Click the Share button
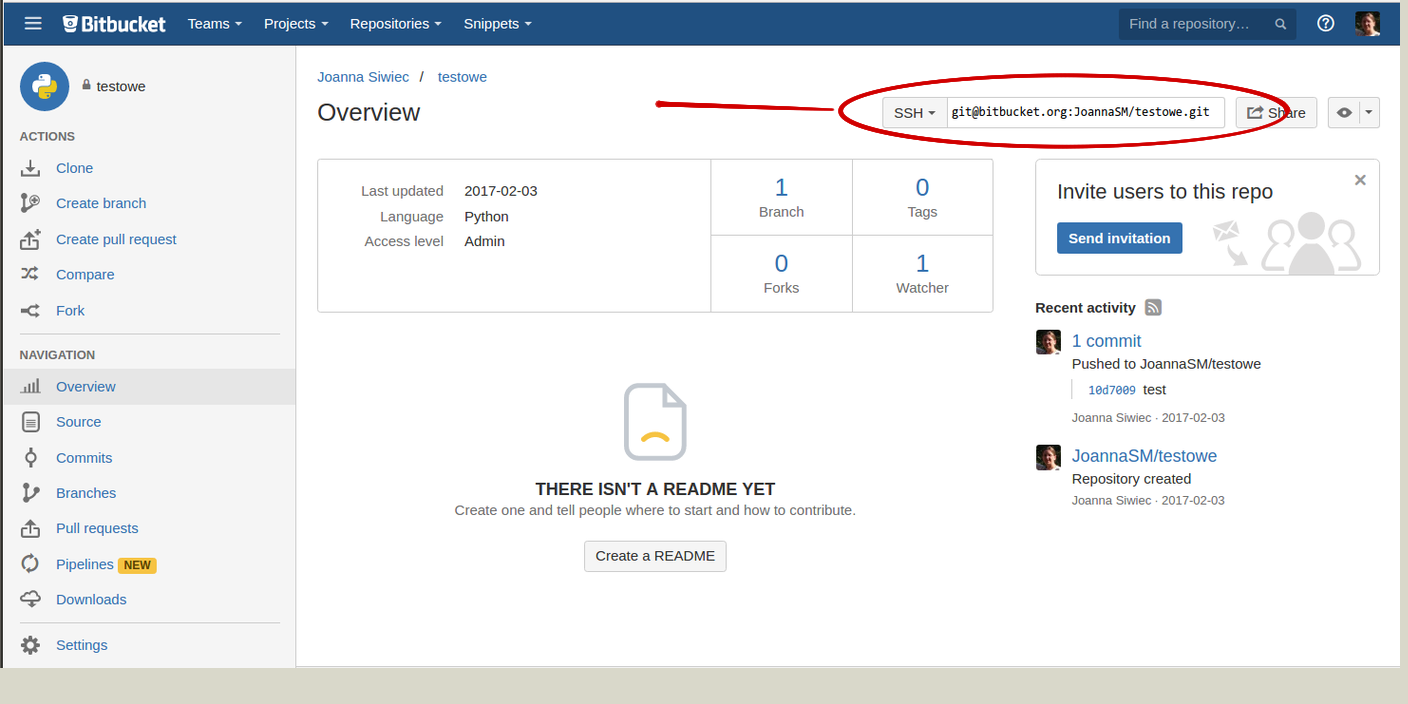 (x=1276, y=113)
